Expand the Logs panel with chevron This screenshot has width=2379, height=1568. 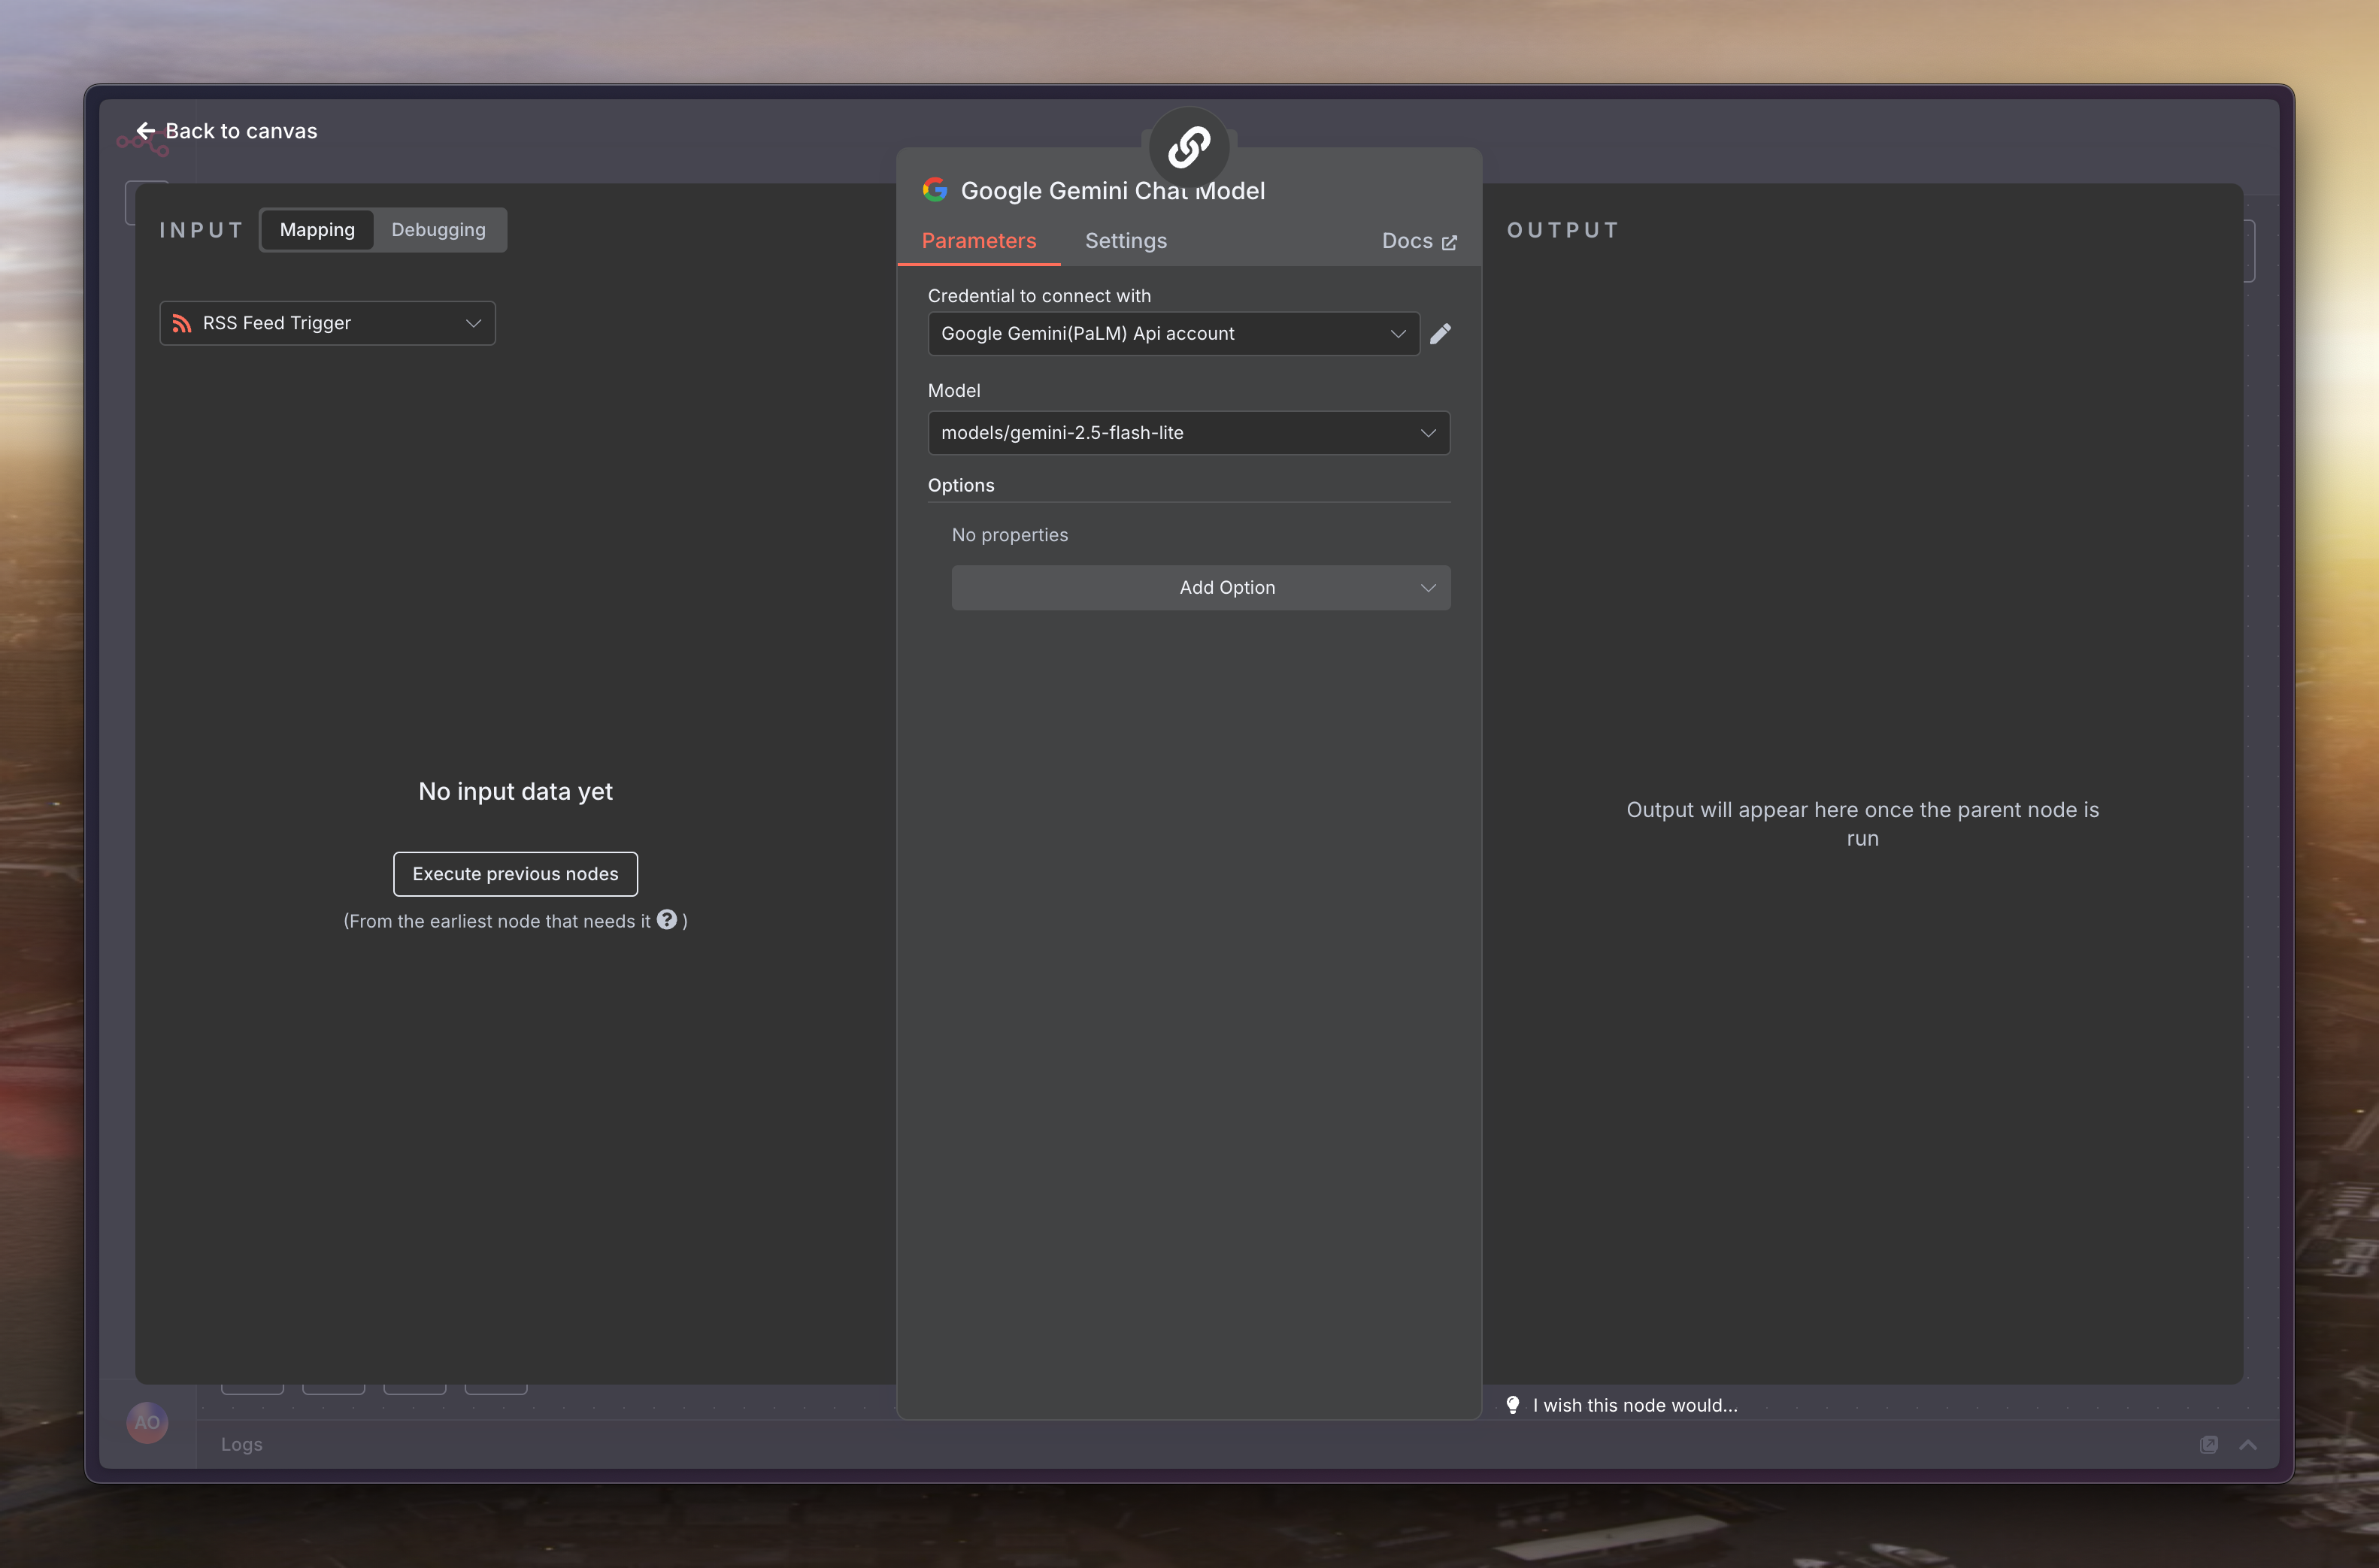(x=2247, y=1444)
